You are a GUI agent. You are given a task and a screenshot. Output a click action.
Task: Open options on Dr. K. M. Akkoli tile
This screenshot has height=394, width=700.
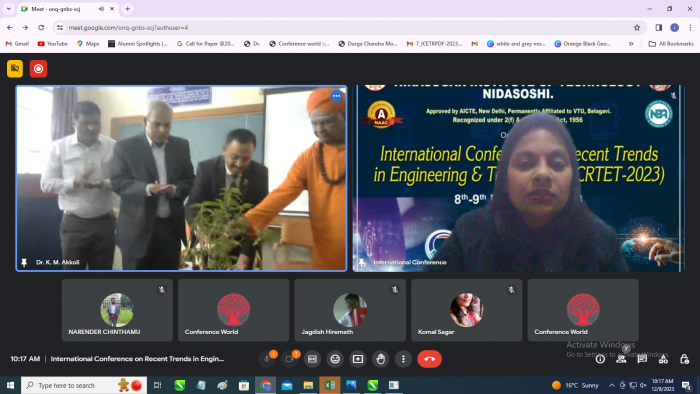point(336,96)
